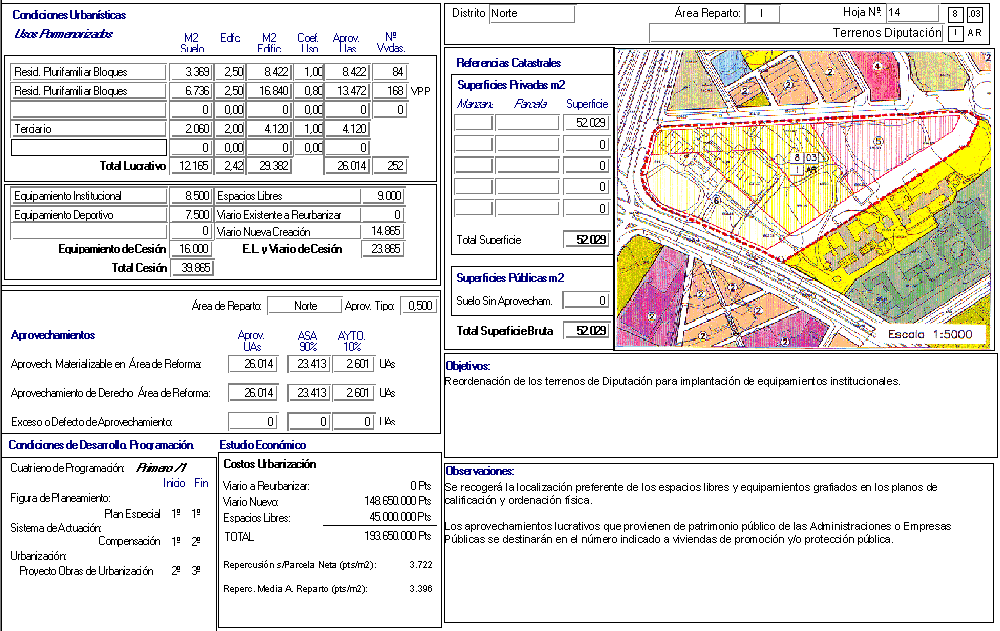Click the Suelo Sin Aprovecham. value field
The width and height of the screenshot is (1000, 631).
pos(586,300)
